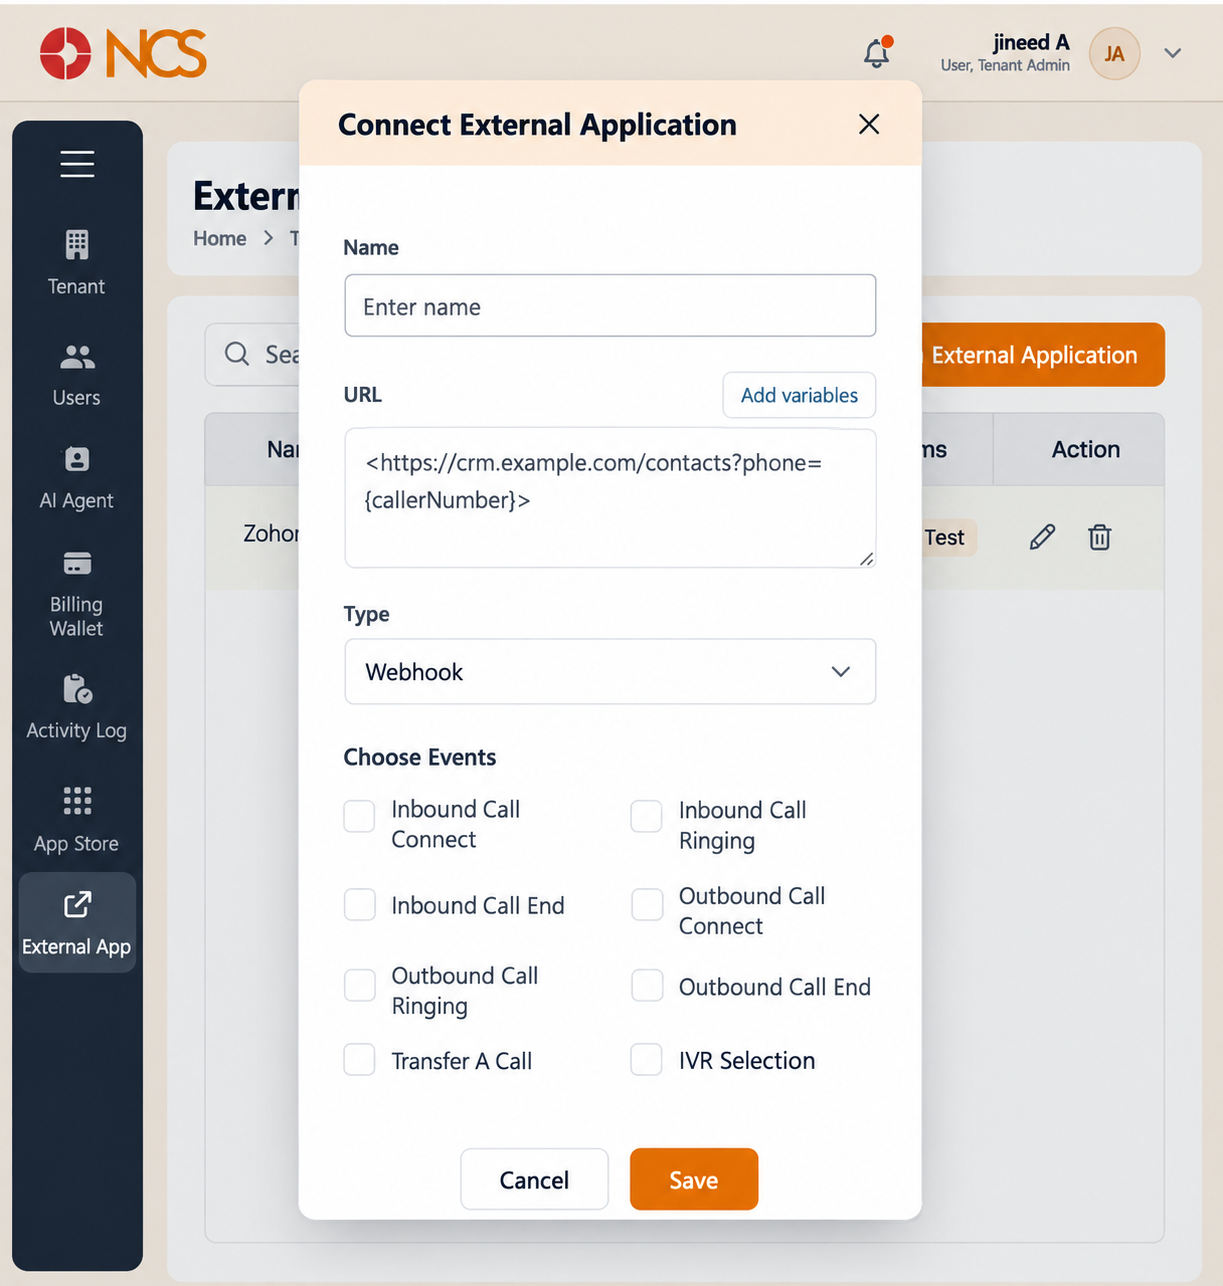
Task: Check Outbound Call Ringing event
Action: (359, 985)
